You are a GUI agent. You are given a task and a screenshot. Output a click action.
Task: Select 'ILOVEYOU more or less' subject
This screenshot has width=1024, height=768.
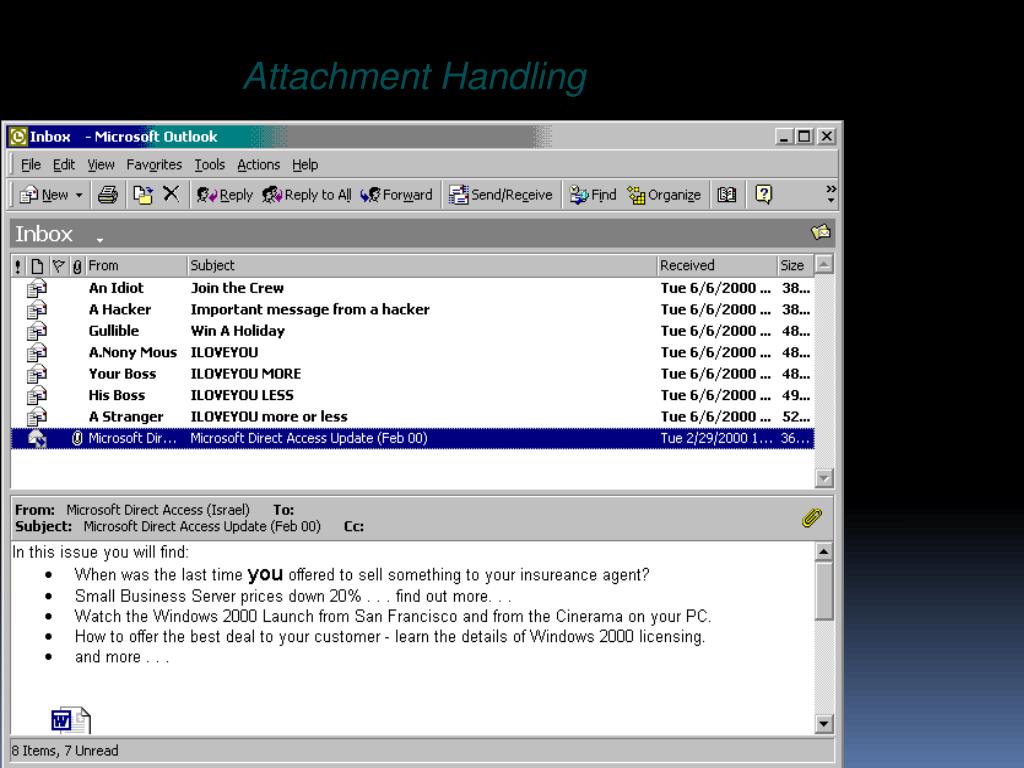click(268, 417)
